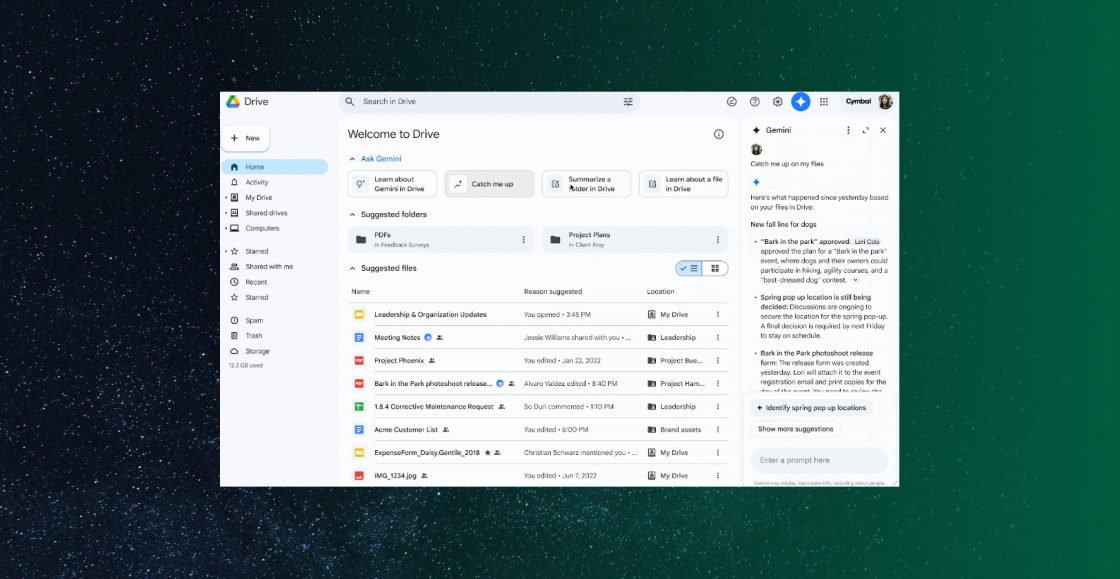The image size is (1120, 579).
Task: Open the PDFs suggested folder
Action: pos(441,240)
